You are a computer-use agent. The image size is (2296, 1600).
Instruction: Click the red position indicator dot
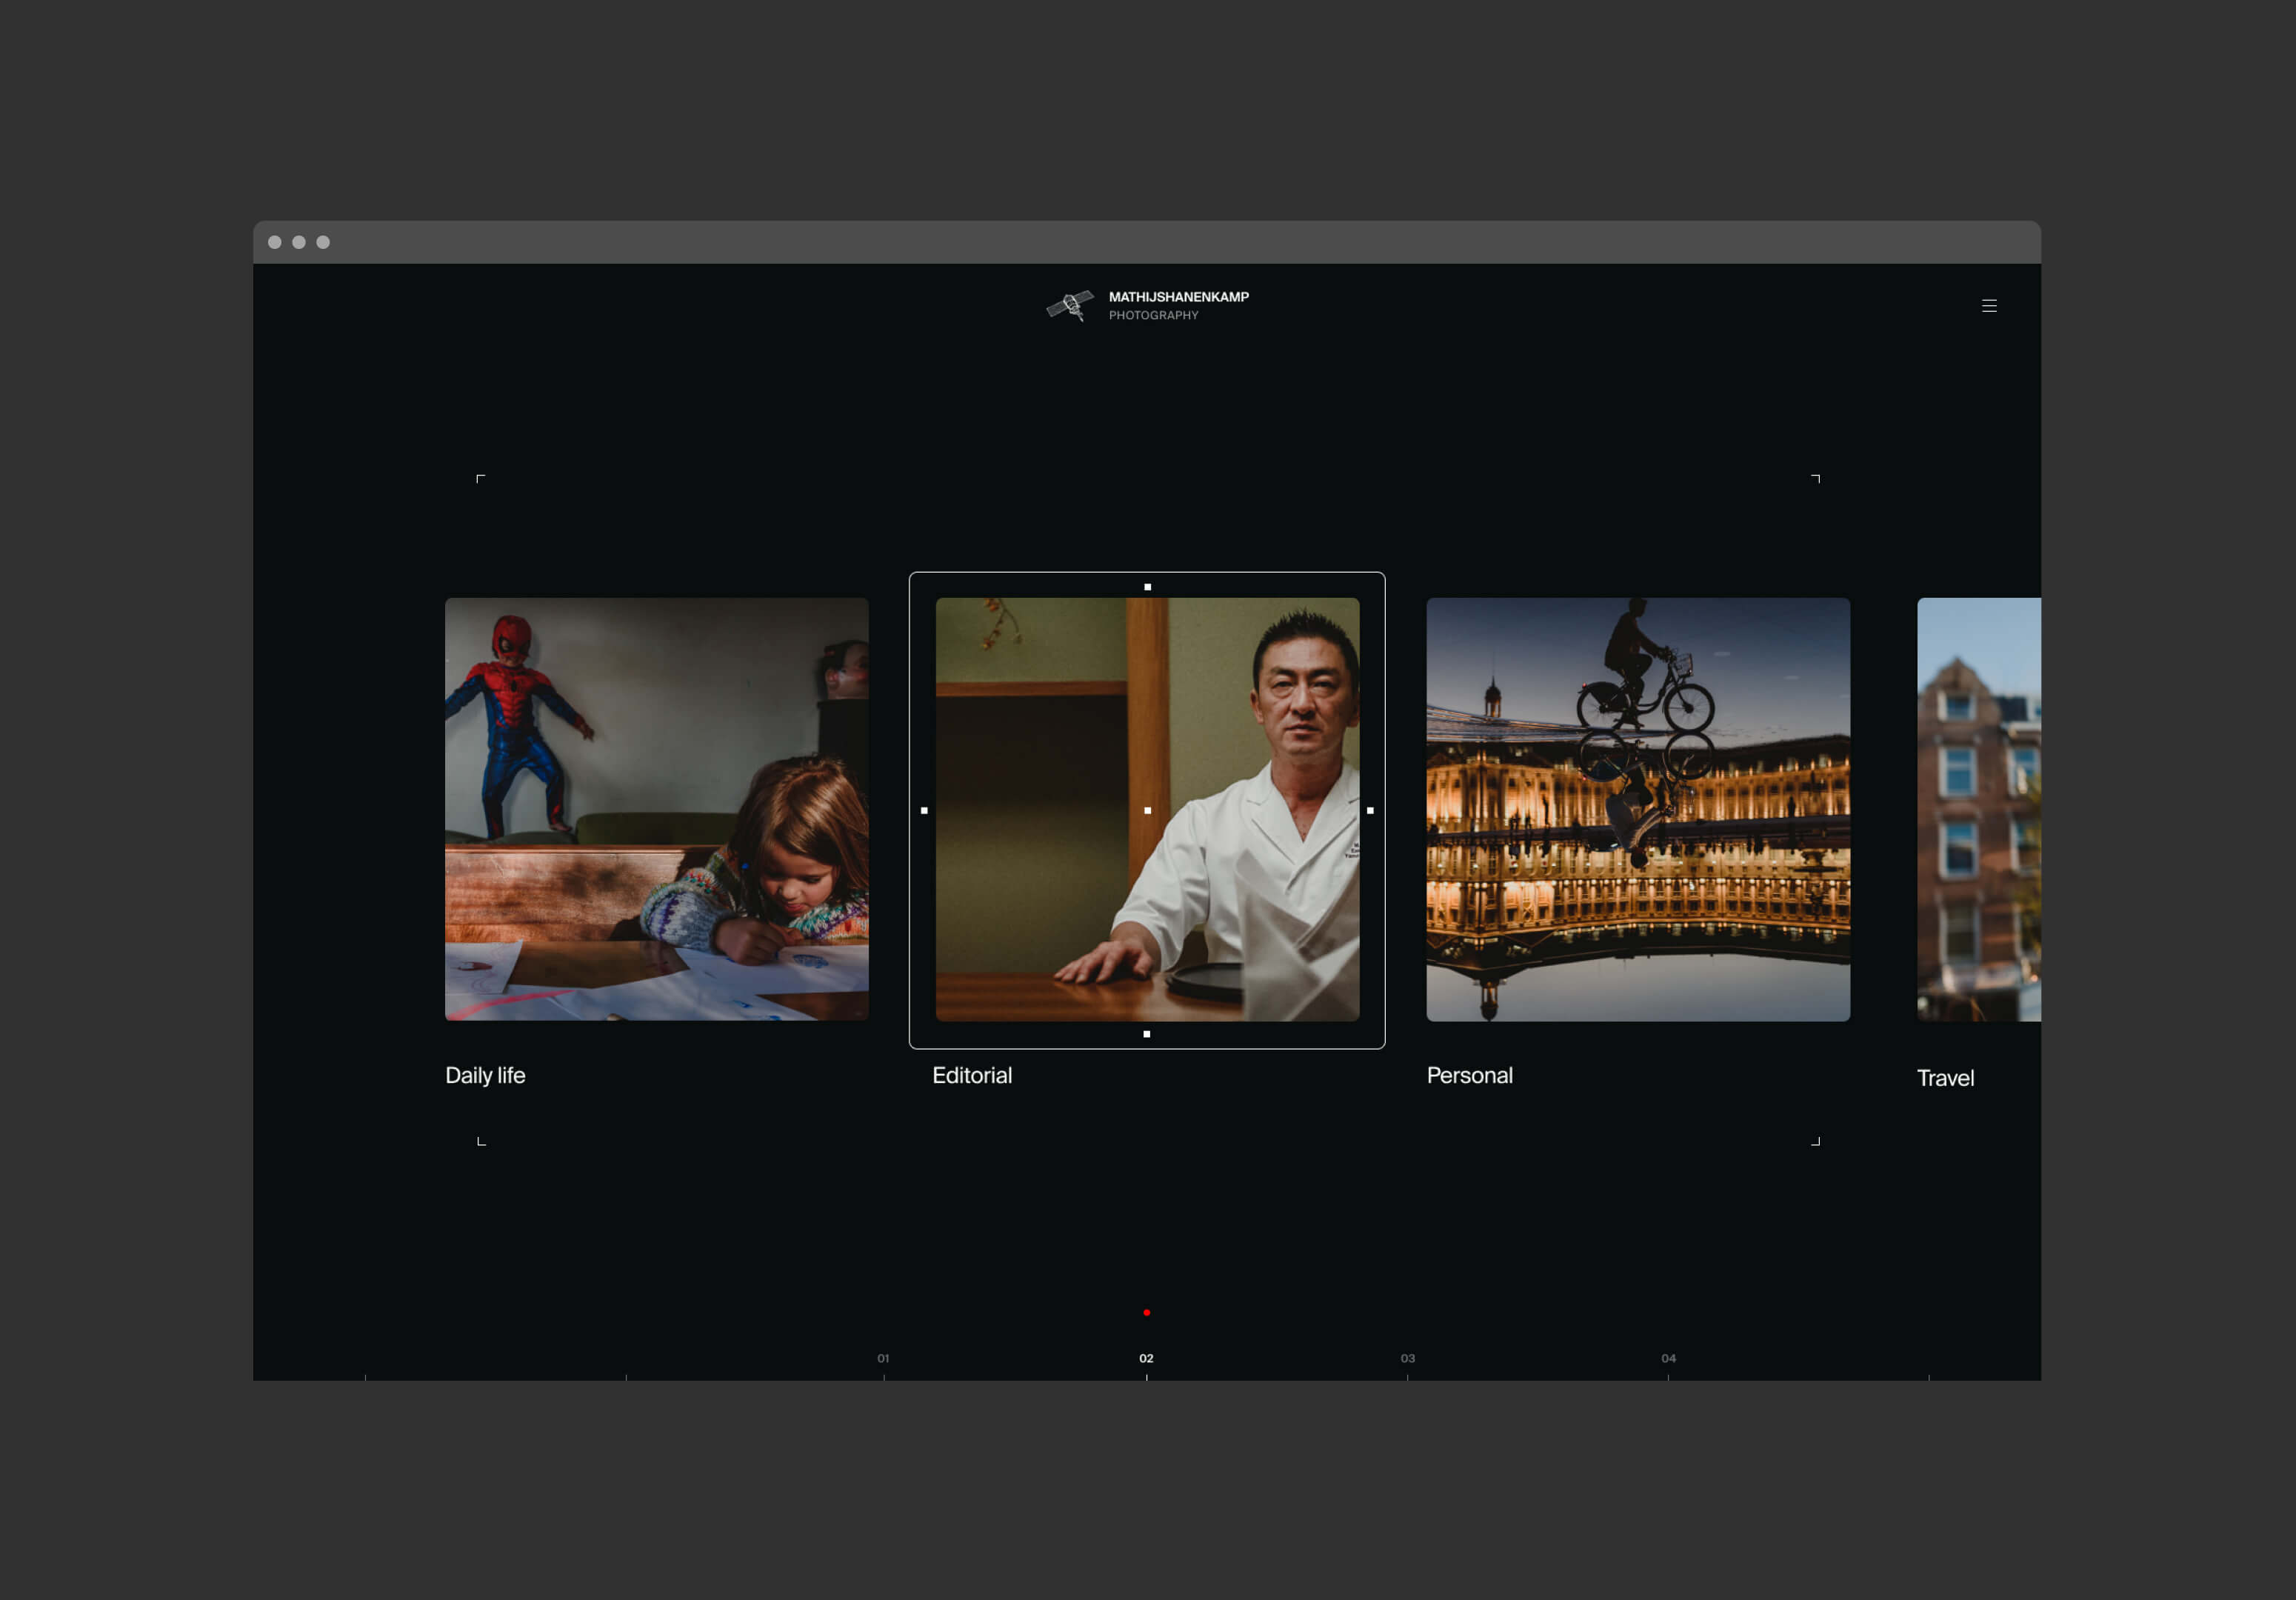point(1146,1312)
